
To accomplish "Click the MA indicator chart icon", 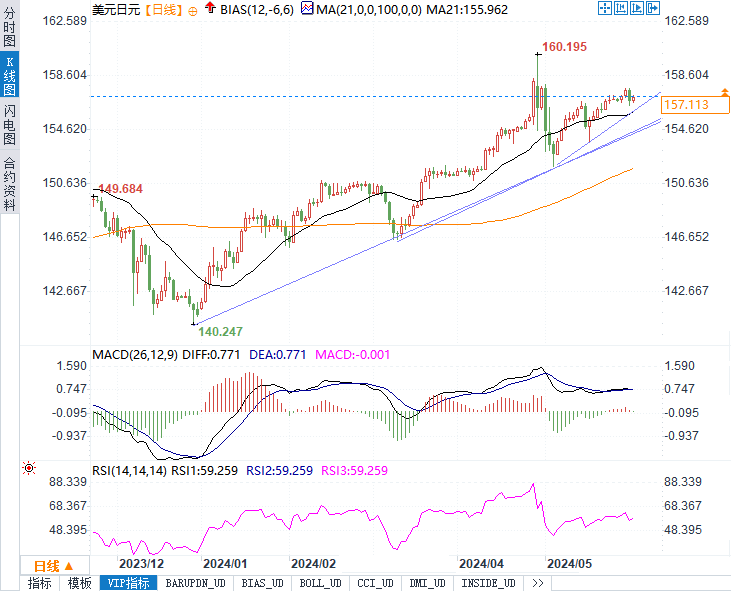I will (x=307, y=8).
